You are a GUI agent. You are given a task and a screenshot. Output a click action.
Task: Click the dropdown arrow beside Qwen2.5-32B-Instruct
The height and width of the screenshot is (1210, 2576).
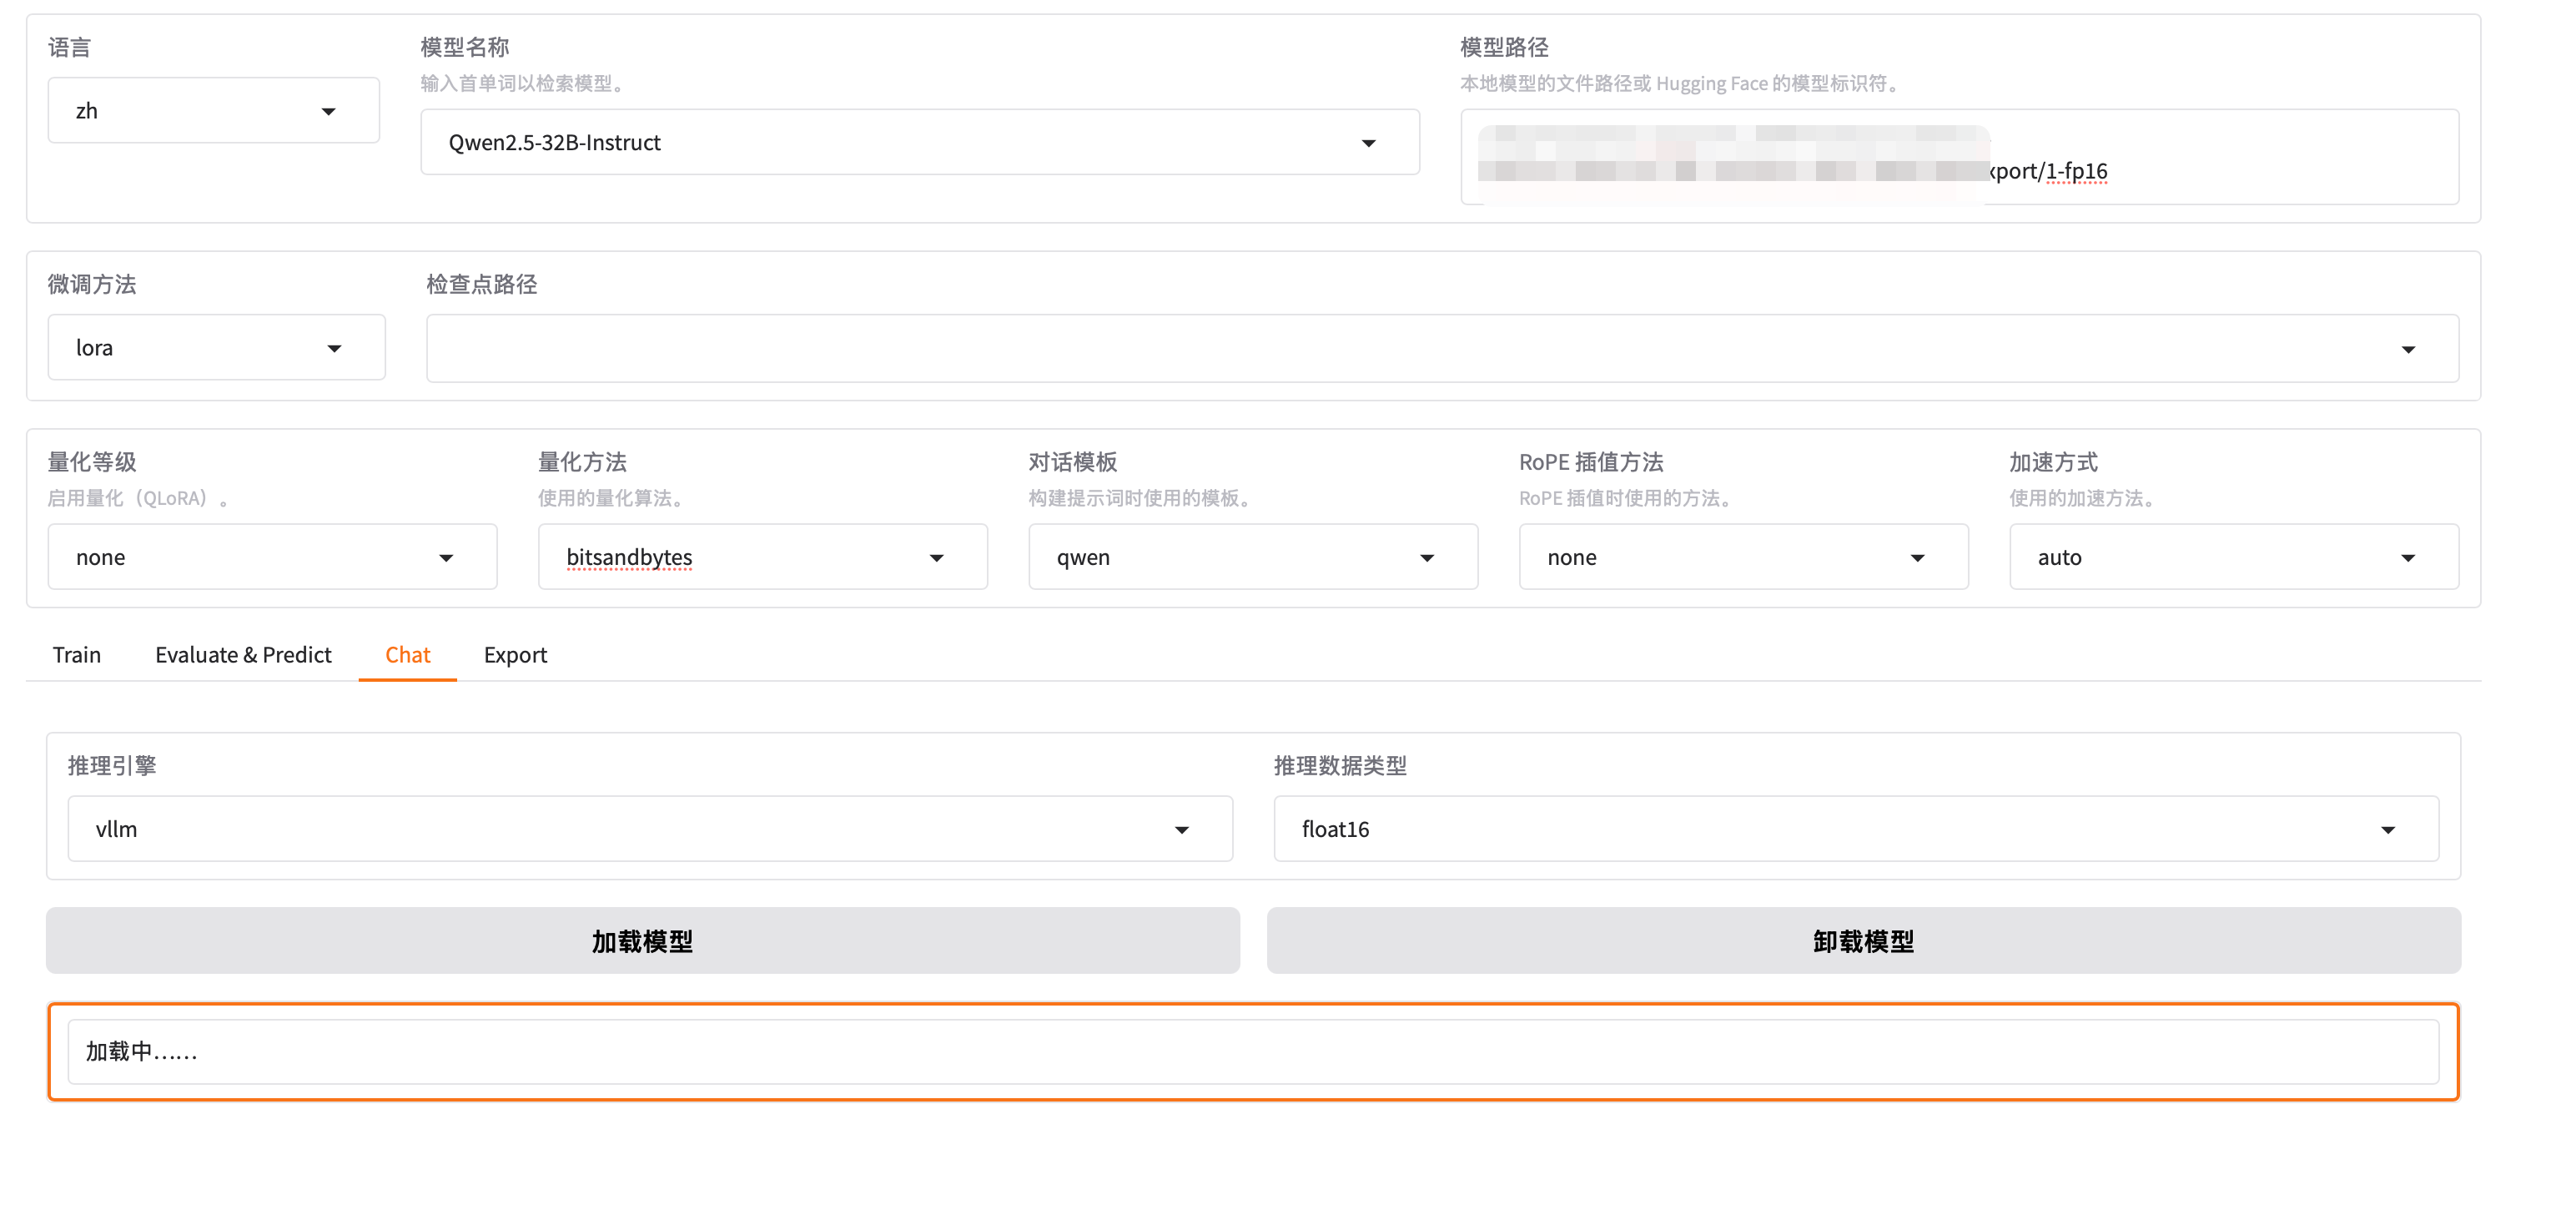pyautogui.click(x=1368, y=143)
